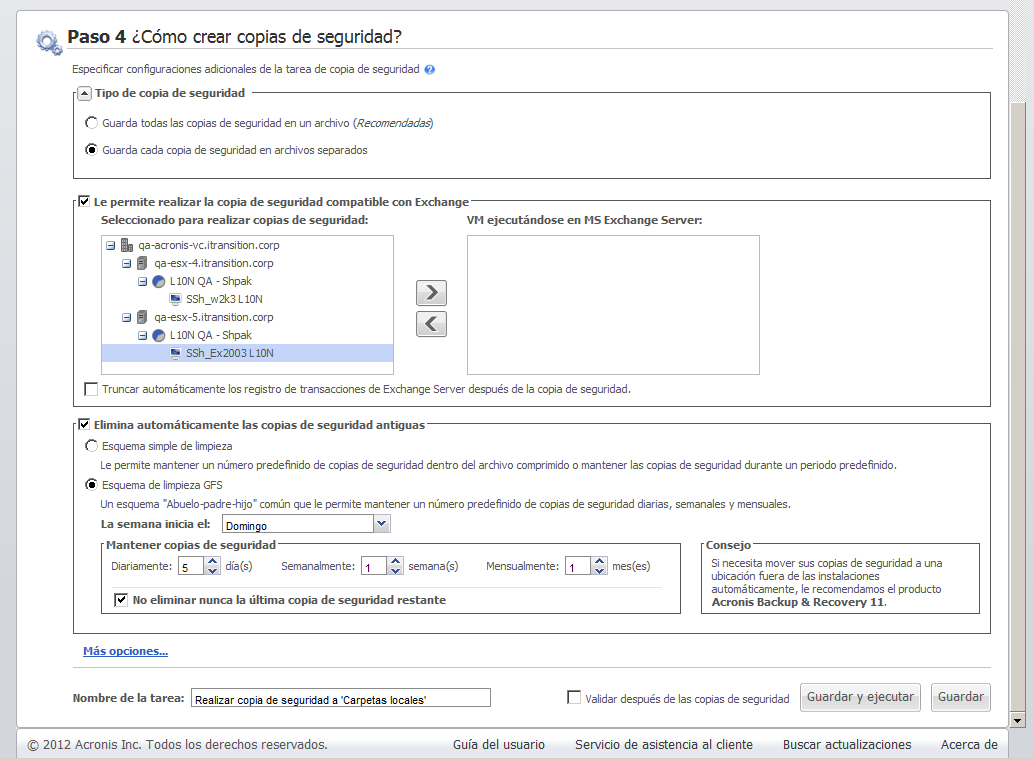Click the qa-acronis-vc.itransition.corp server icon

(127, 245)
